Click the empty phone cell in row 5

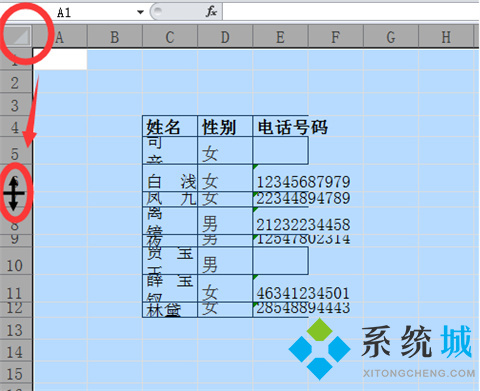tap(281, 150)
